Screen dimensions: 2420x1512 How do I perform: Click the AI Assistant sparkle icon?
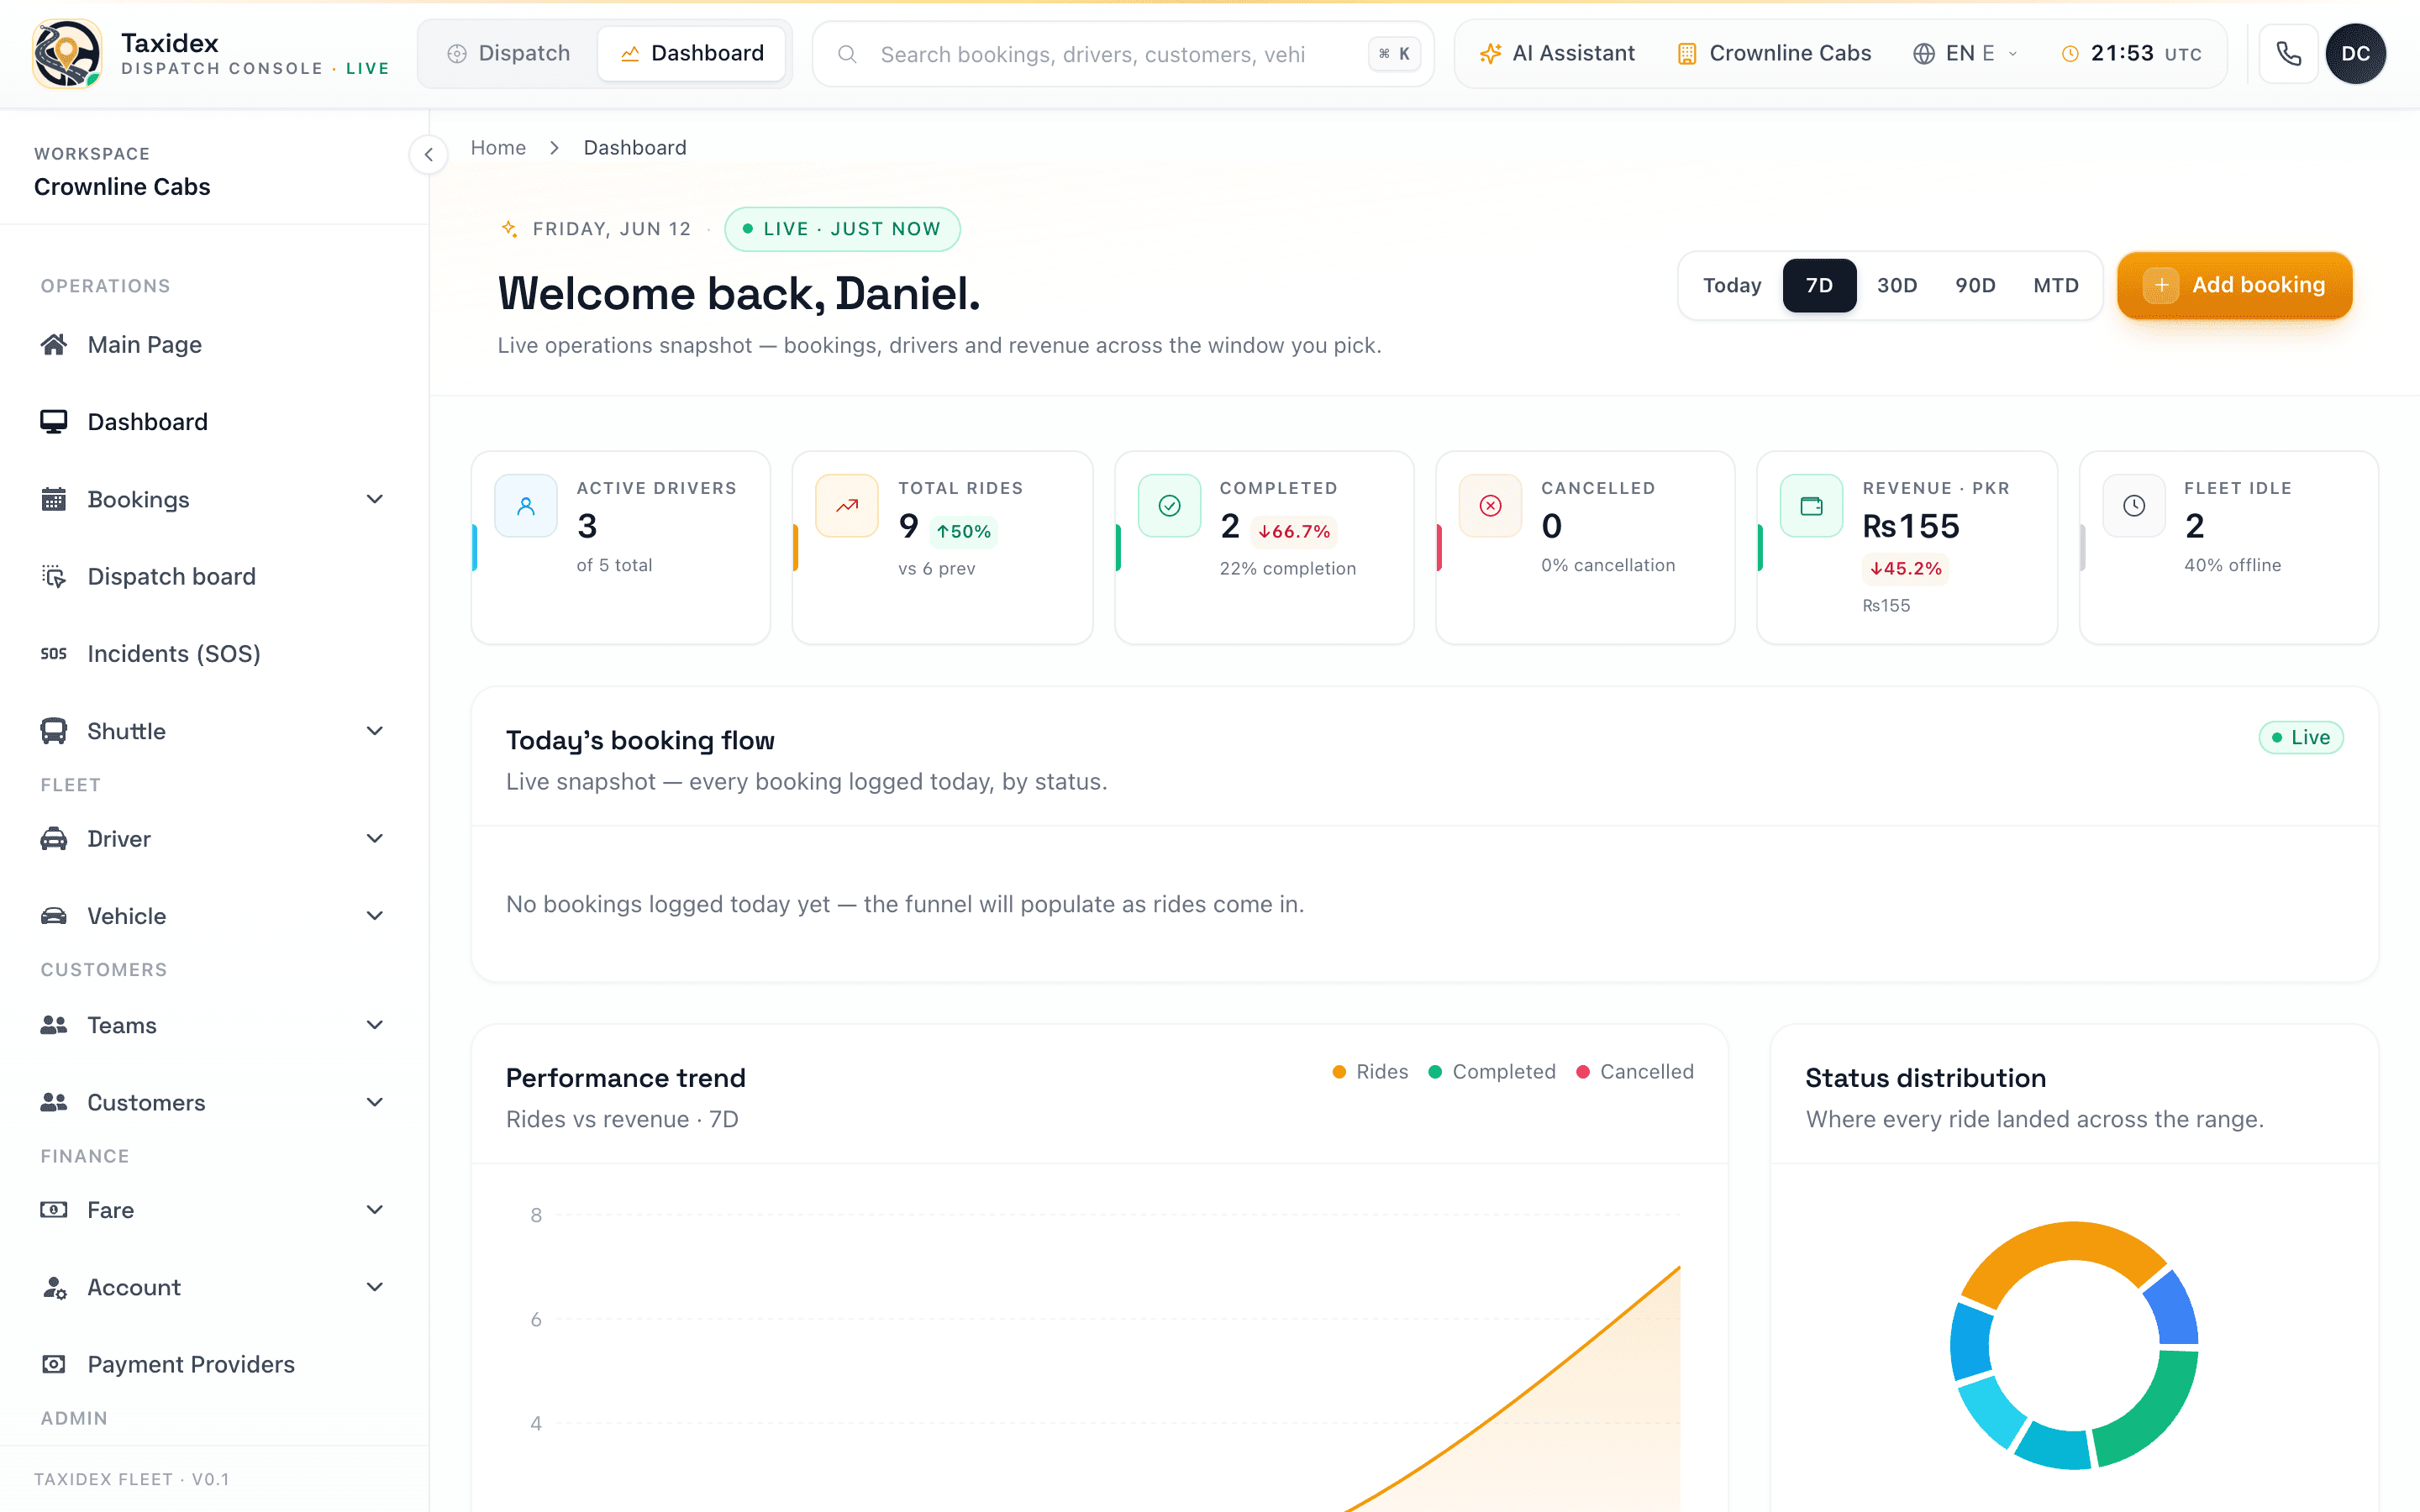coord(1490,54)
